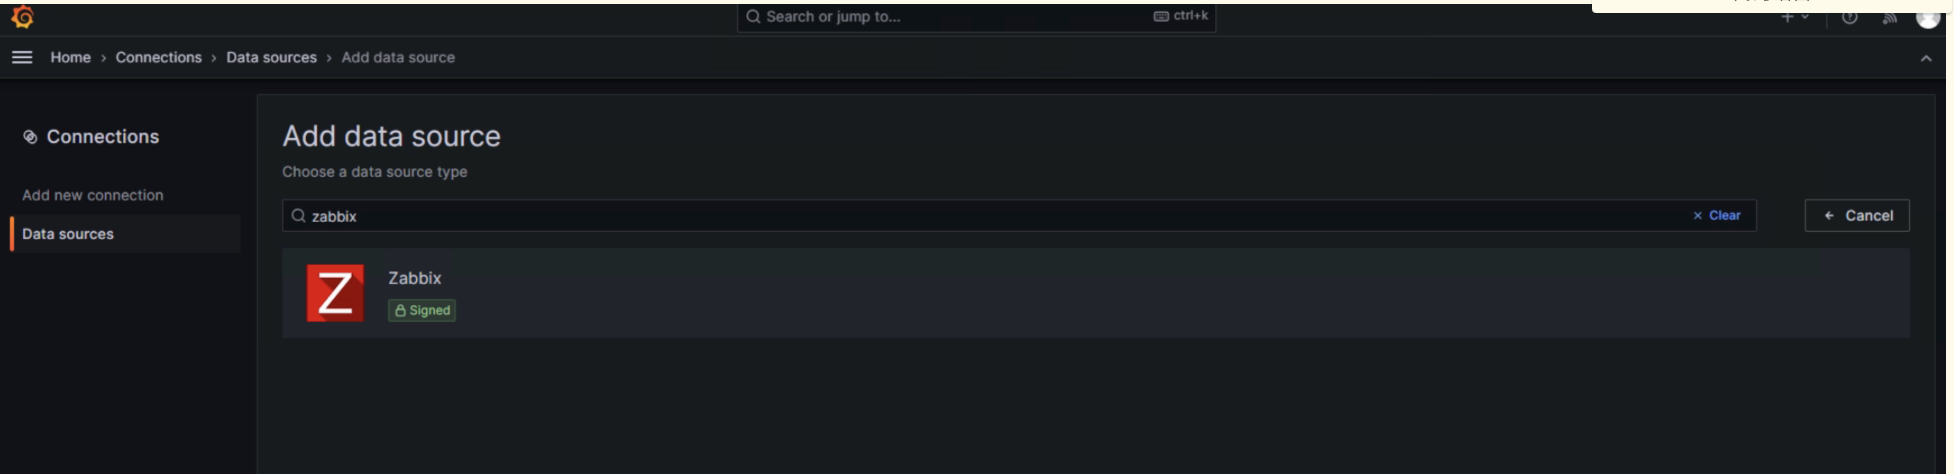Go to Home breadcrumb
This screenshot has height=474, width=1954.
[x=71, y=58]
